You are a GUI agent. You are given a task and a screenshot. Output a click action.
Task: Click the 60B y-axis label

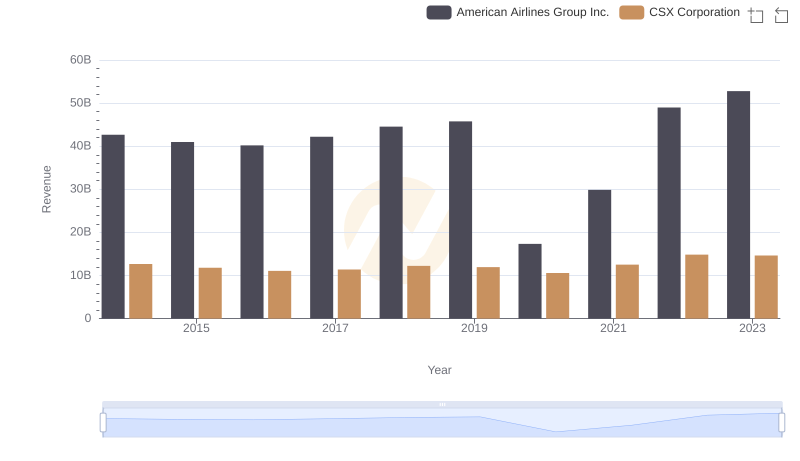[81, 60]
